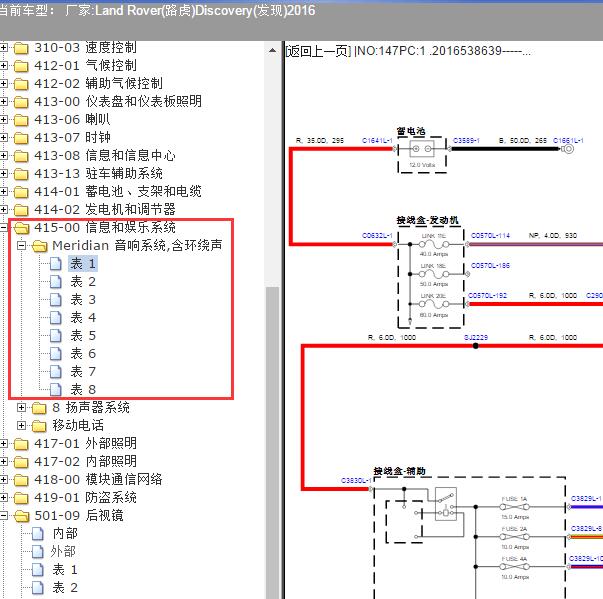Click the folder icon of 417-02 内部照明
Screen dimensions: 603x599
coord(21,462)
